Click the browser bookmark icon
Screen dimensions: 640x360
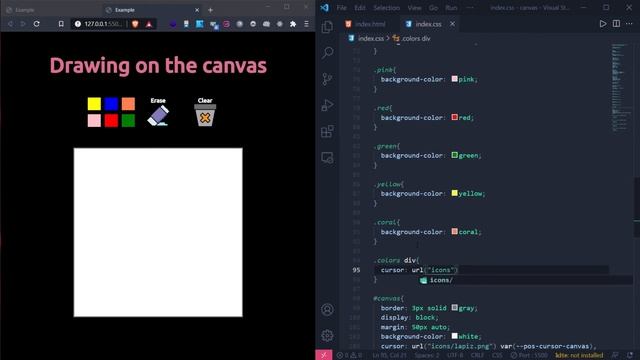pyautogui.click(x=61, y=24)
